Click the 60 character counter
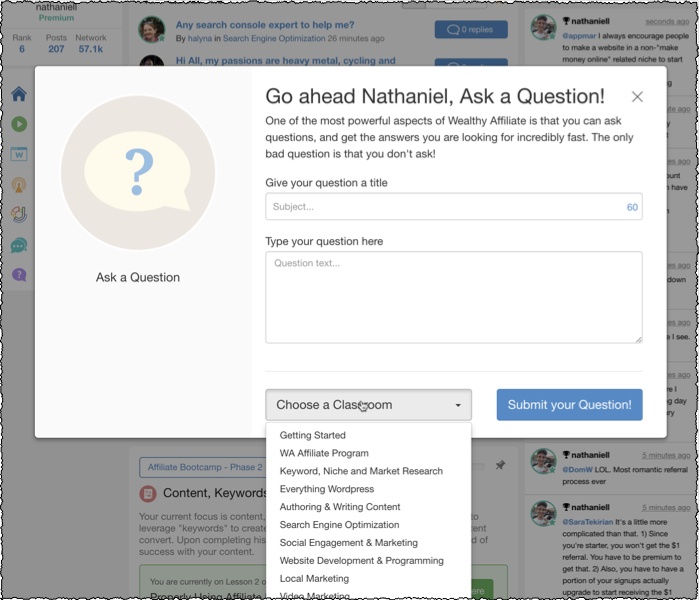This screenshot has height=600, width=699. coord(632,207)
